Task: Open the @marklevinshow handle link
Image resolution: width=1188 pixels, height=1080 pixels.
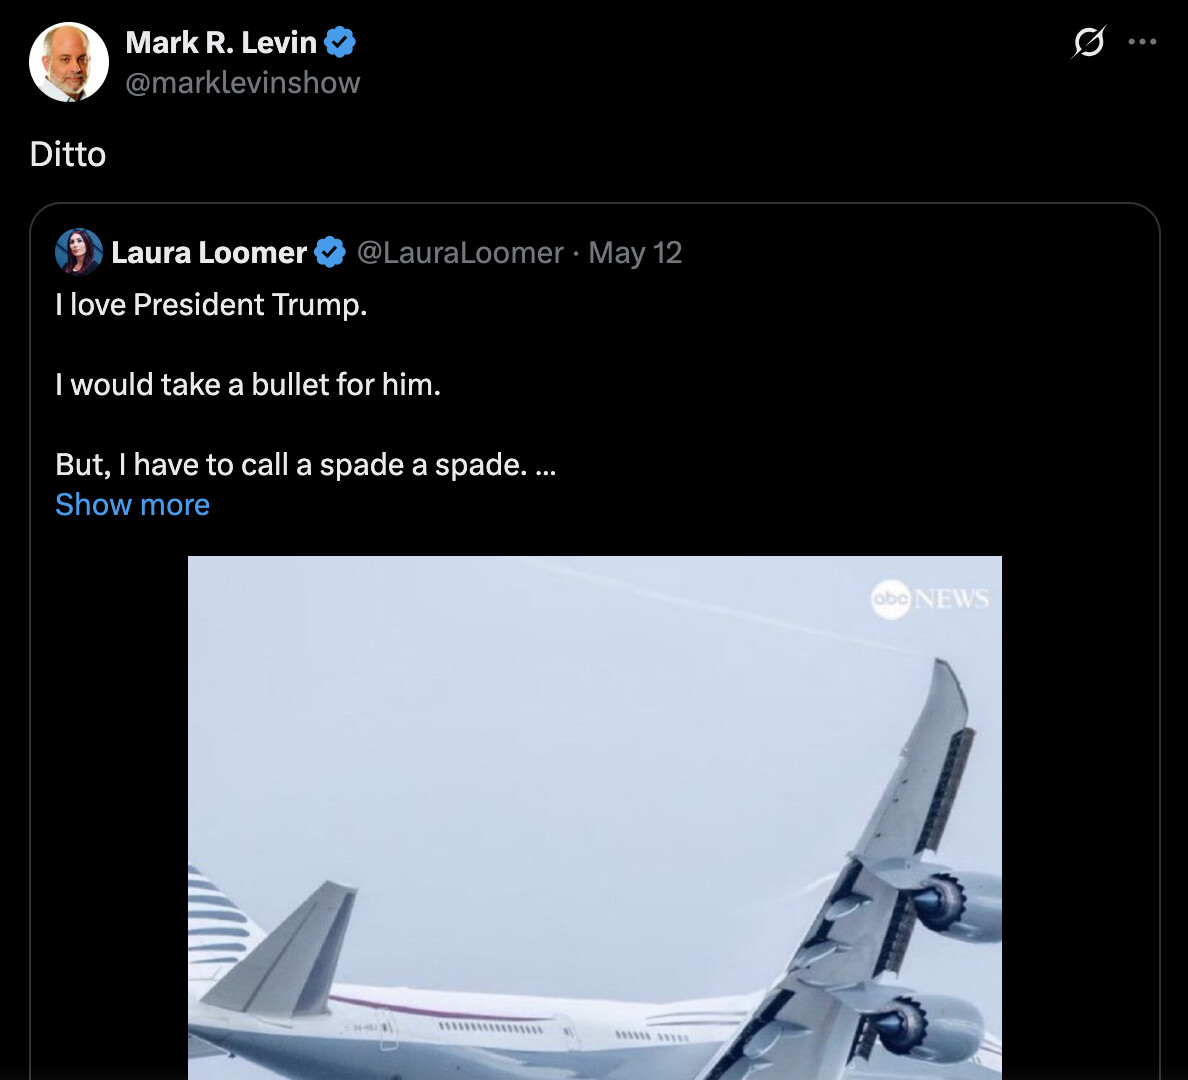Action: click(x=242, y=83)
